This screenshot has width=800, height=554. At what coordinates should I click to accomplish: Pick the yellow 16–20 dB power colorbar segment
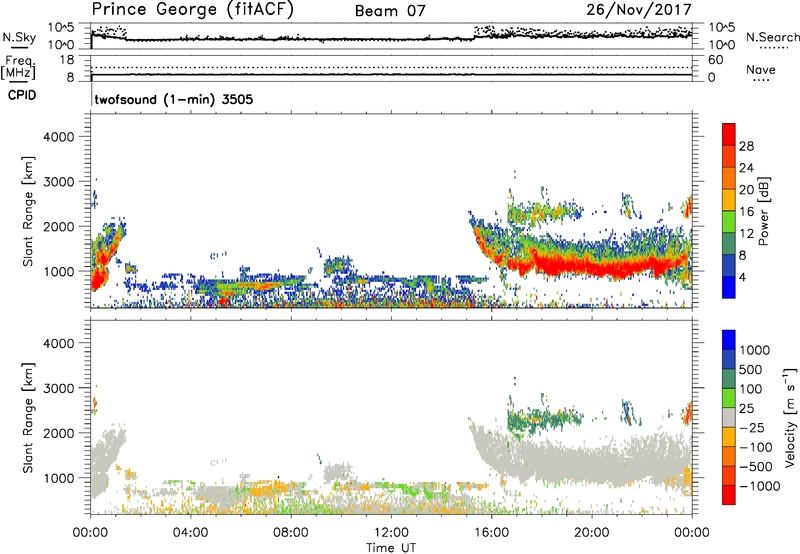729,200
